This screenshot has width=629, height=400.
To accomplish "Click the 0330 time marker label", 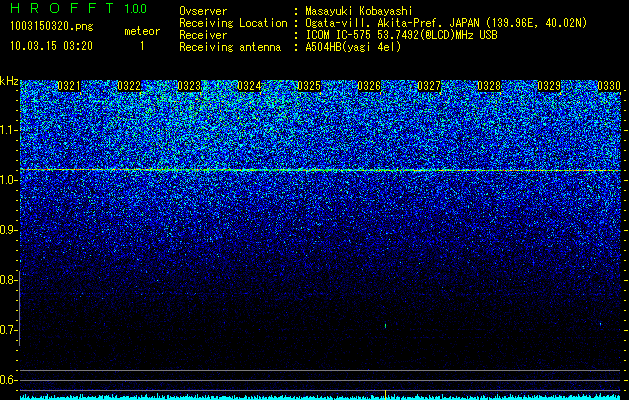I will pos(609,86).
